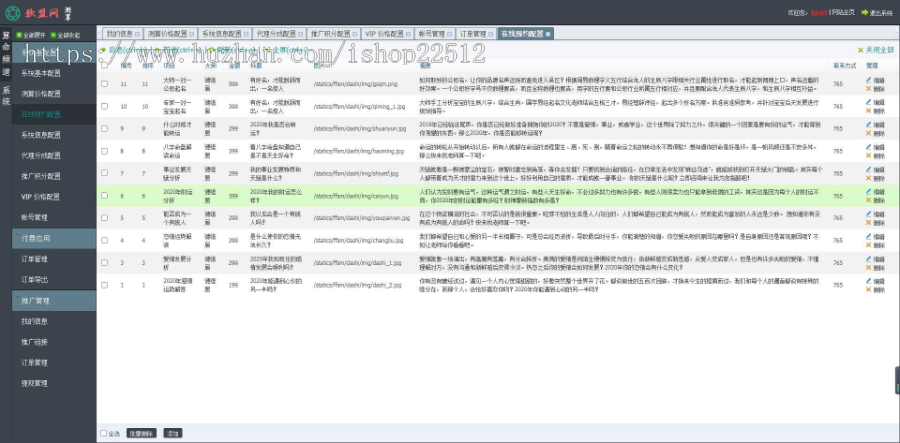Screen dimensions: 900x443
Task: Tick the checkbox for row 8
Action: (104, 151)
